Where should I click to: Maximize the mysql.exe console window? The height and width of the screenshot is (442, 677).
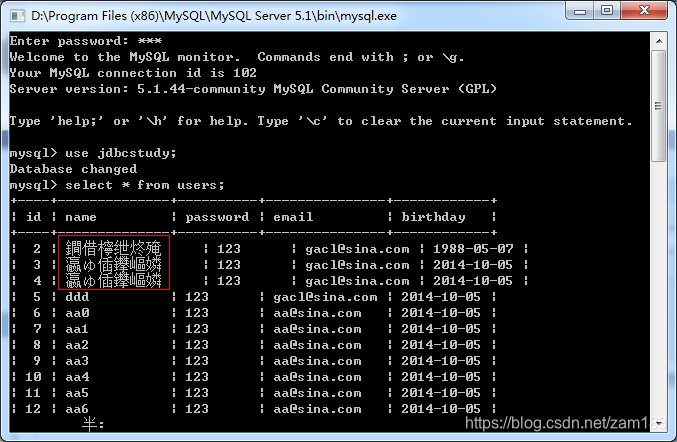(607, 10)
